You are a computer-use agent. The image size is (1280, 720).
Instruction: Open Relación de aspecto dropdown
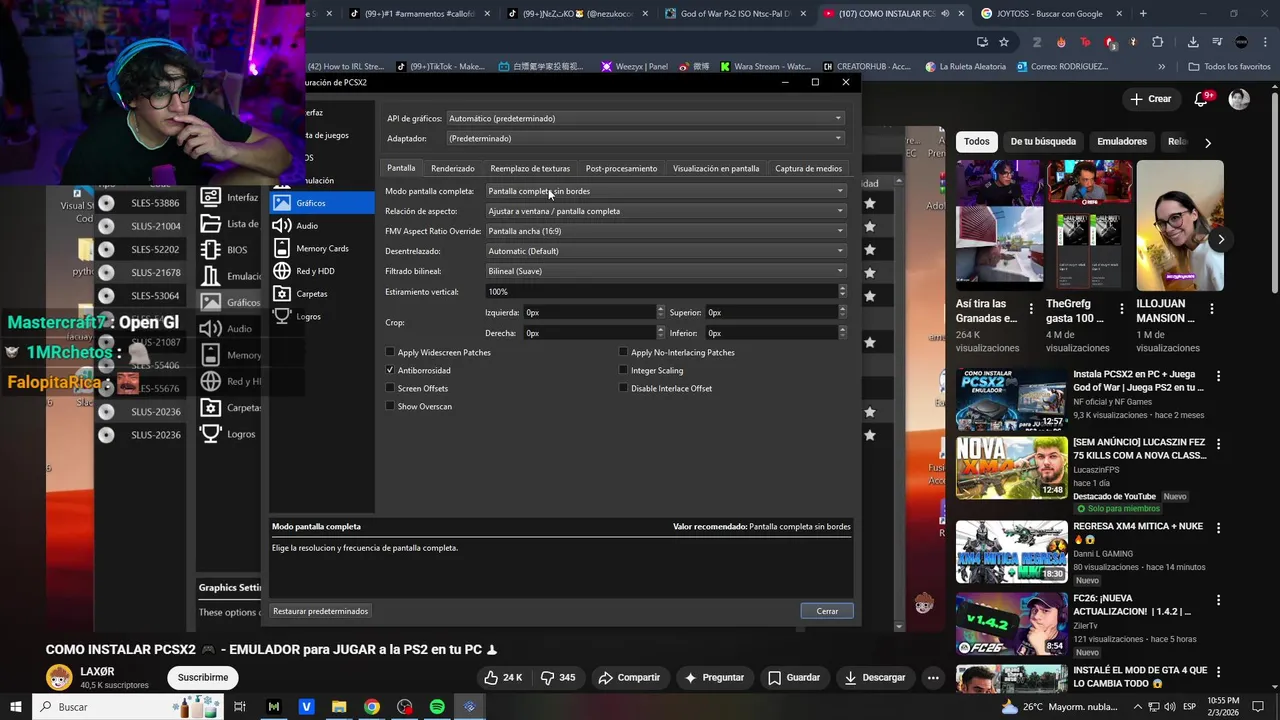[x=666, y=211]
